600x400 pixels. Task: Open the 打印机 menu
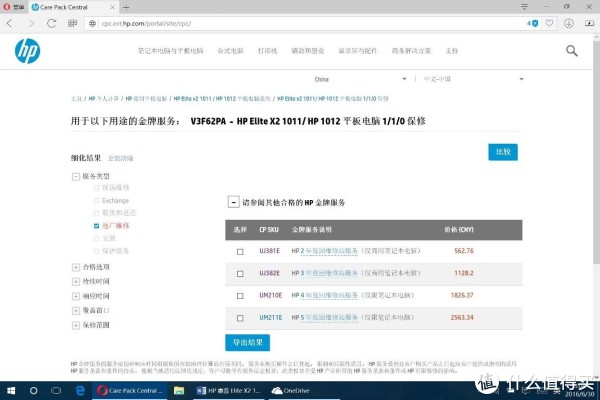pos(267,51)
